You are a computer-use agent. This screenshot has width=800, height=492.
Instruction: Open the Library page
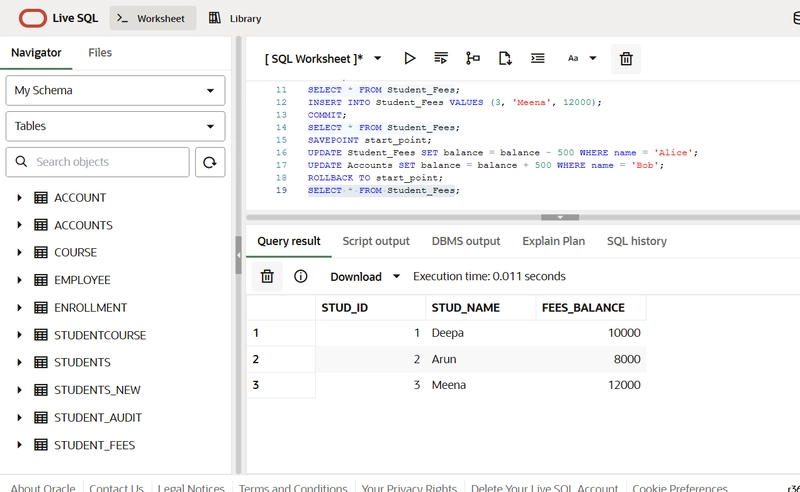click(235, 18)
